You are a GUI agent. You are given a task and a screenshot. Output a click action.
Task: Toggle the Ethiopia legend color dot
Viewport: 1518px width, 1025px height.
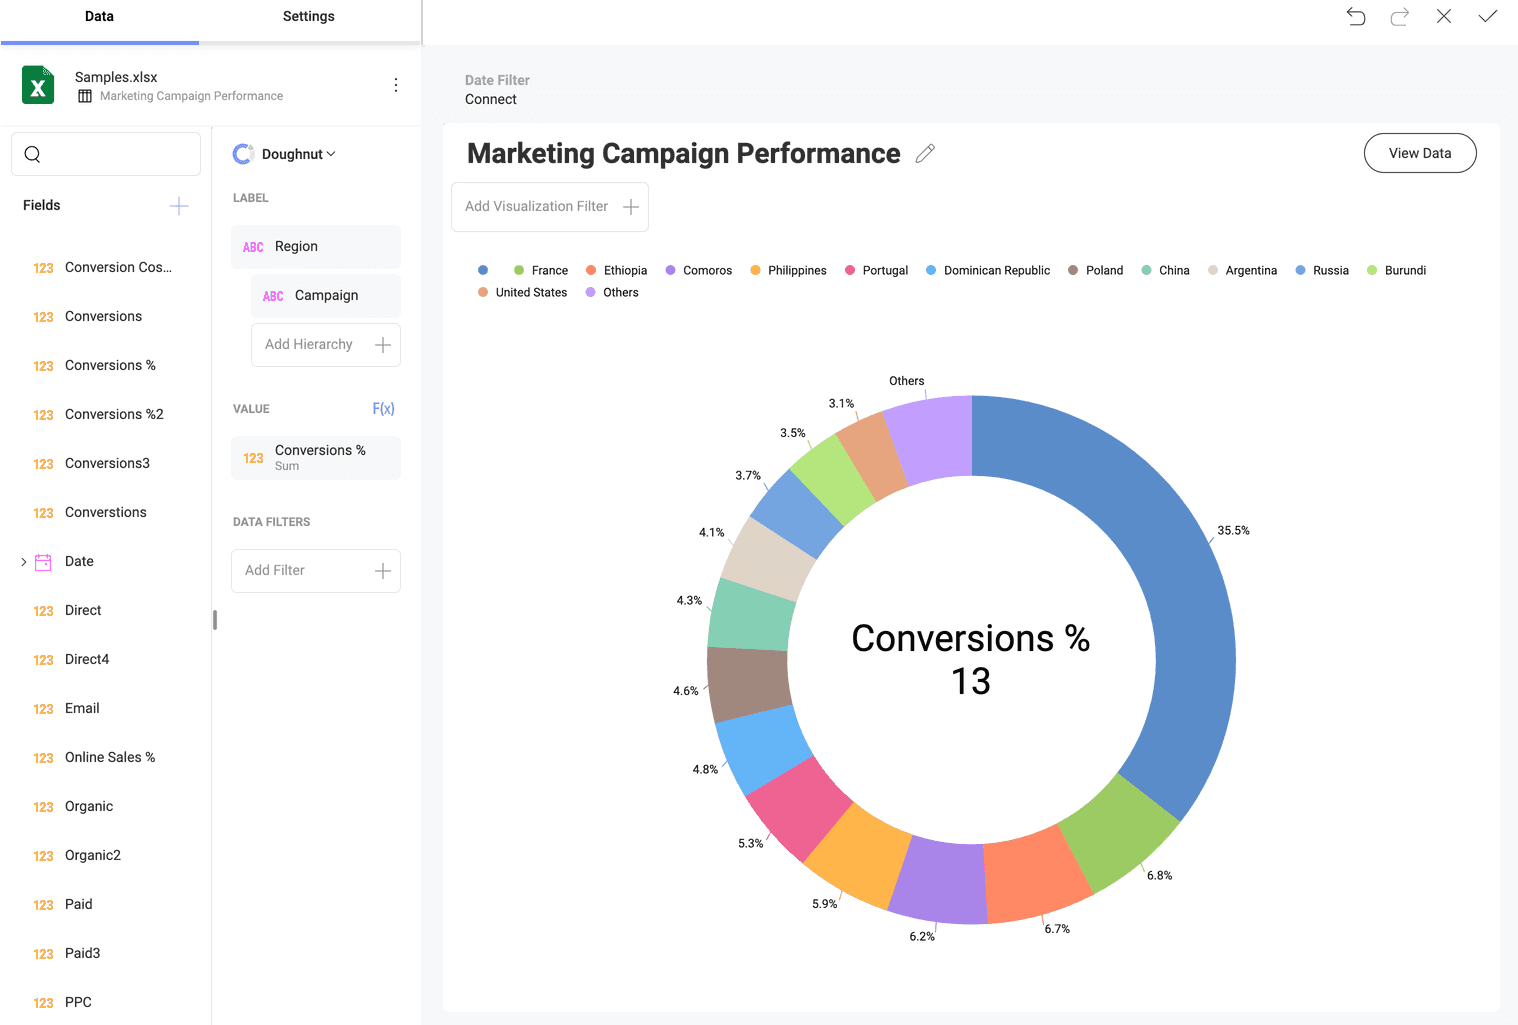[591, 270]
